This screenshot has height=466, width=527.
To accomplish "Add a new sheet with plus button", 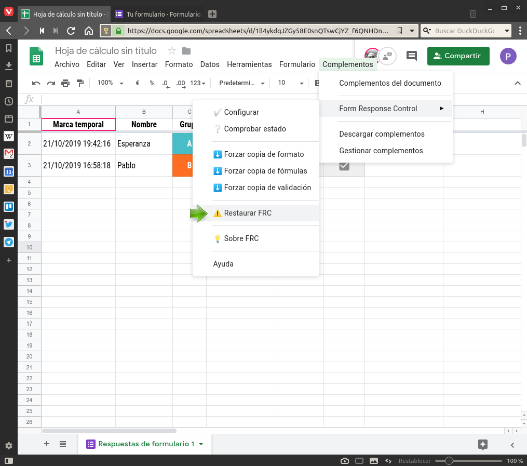I will (x=46, y=443).
